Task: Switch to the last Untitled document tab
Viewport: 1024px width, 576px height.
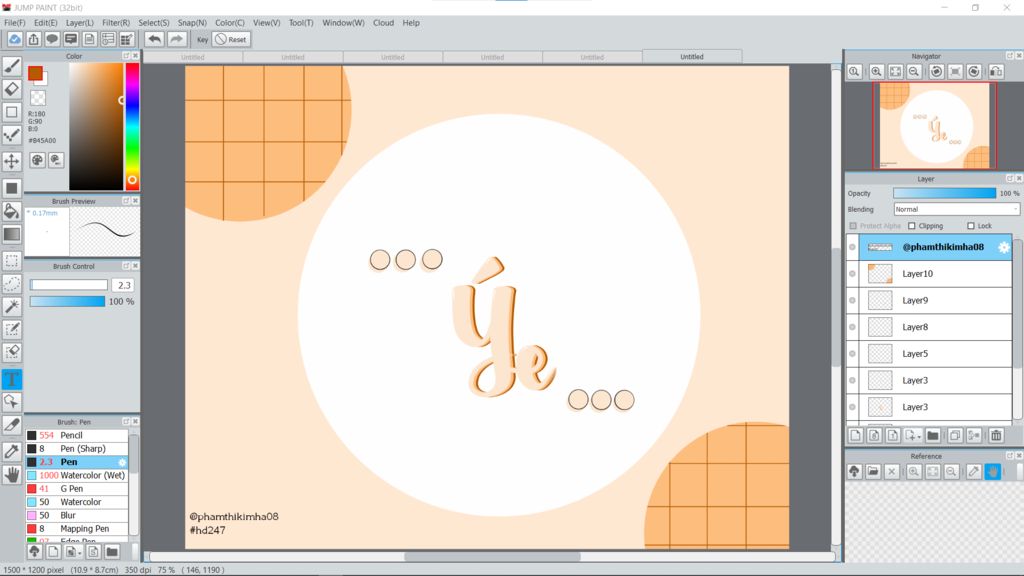Action: (692, 57)
